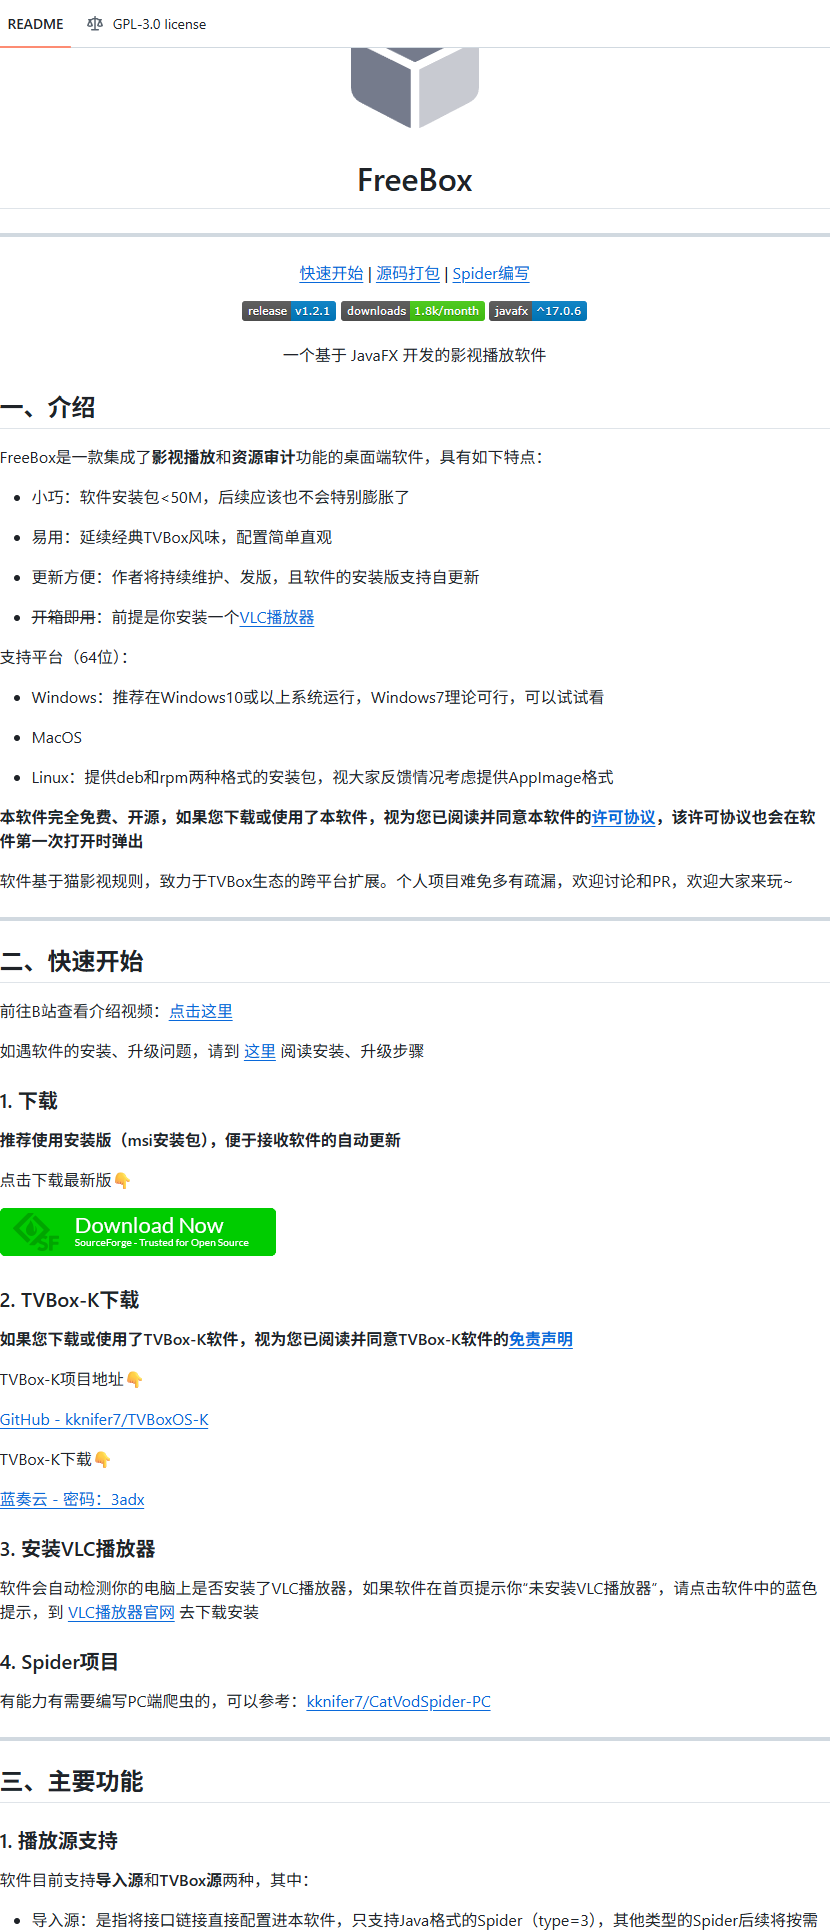This screenshot has height=1932, width=830.
Task: Click the SourceForge Download Now button
Action: pyautogui.click(x=138, y=1232)
